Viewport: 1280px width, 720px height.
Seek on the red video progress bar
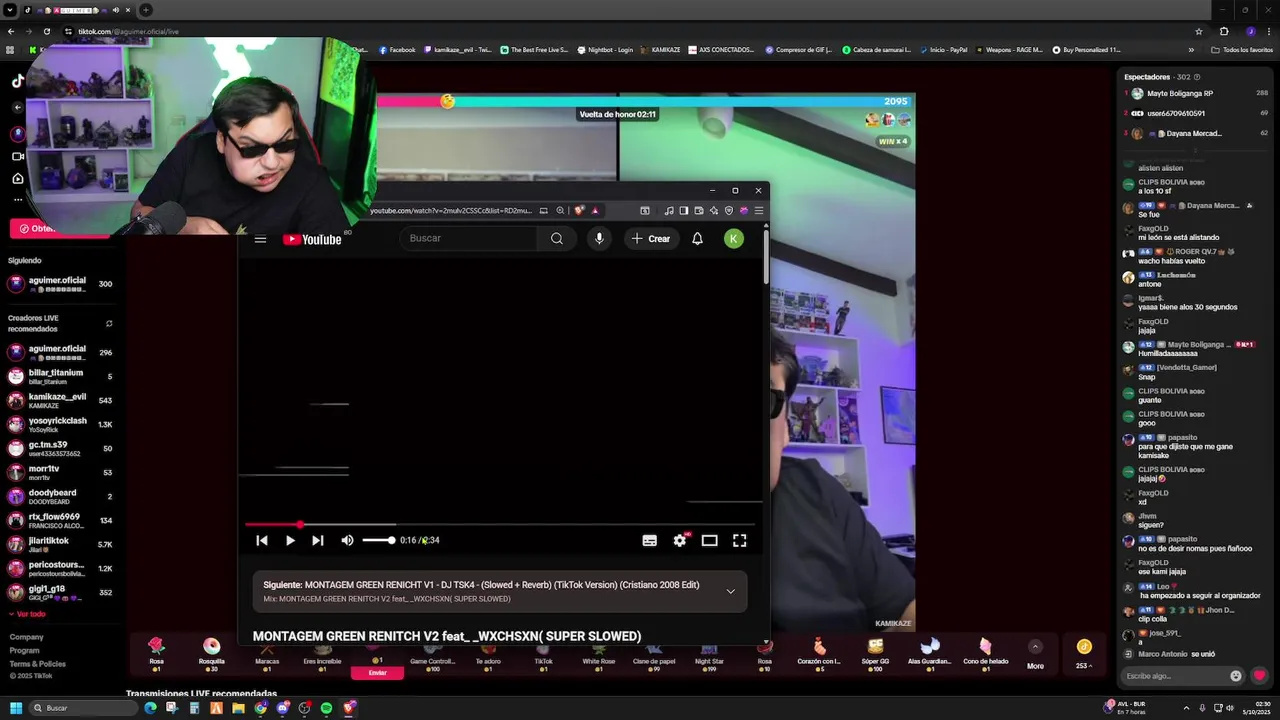500,524
